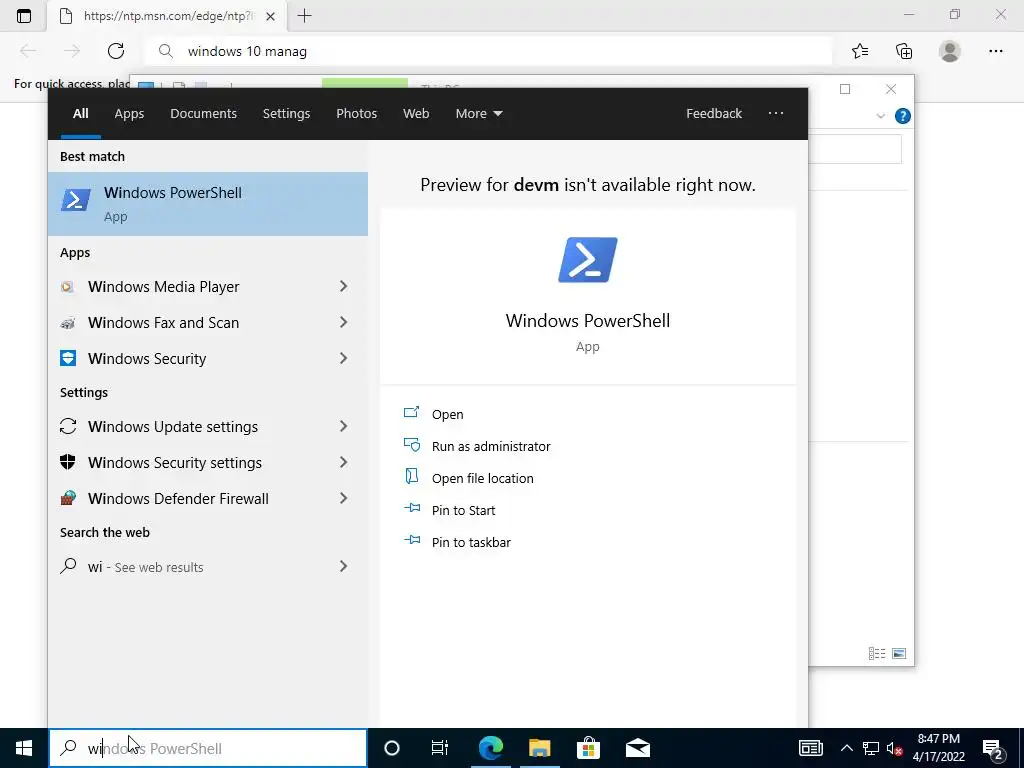Expand Windows Security settings chevron
Viewport: 1024px width, 768px height.
coord(344,462)
